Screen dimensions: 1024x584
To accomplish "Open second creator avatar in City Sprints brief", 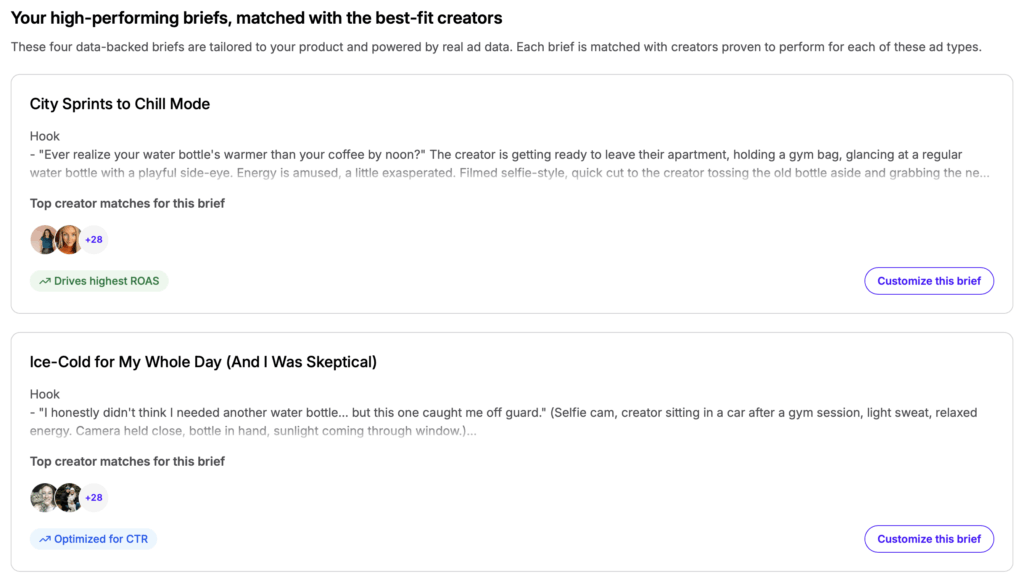I will 68,240.
